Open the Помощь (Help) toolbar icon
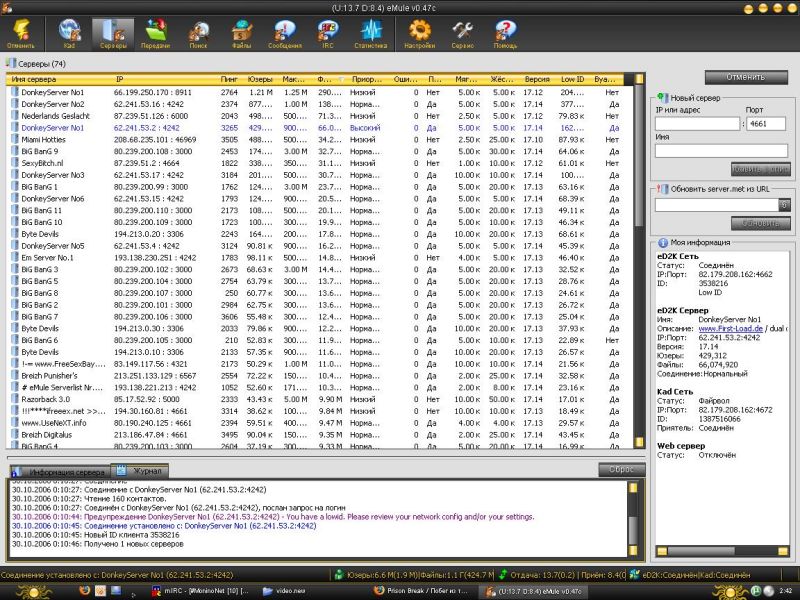 pos(505,34)
